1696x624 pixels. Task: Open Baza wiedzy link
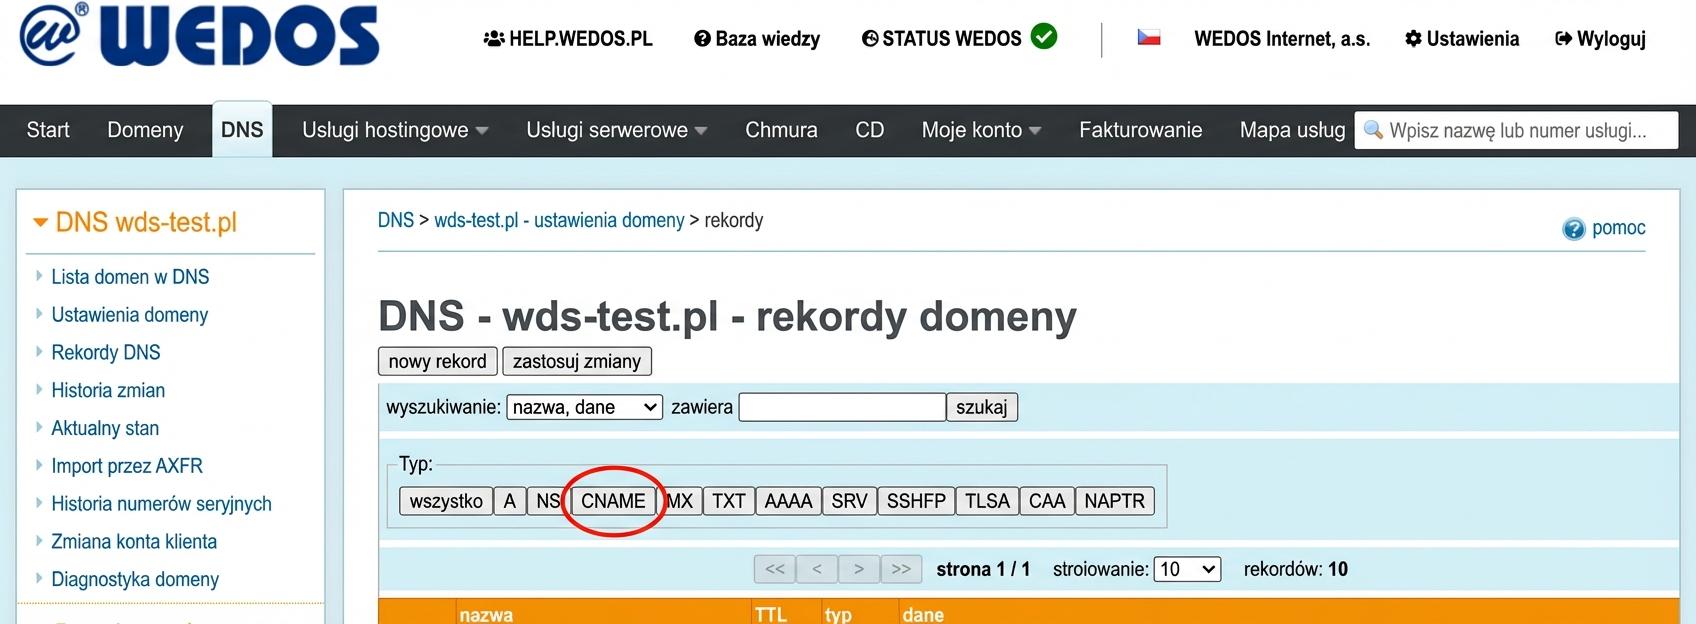[757, 39]
